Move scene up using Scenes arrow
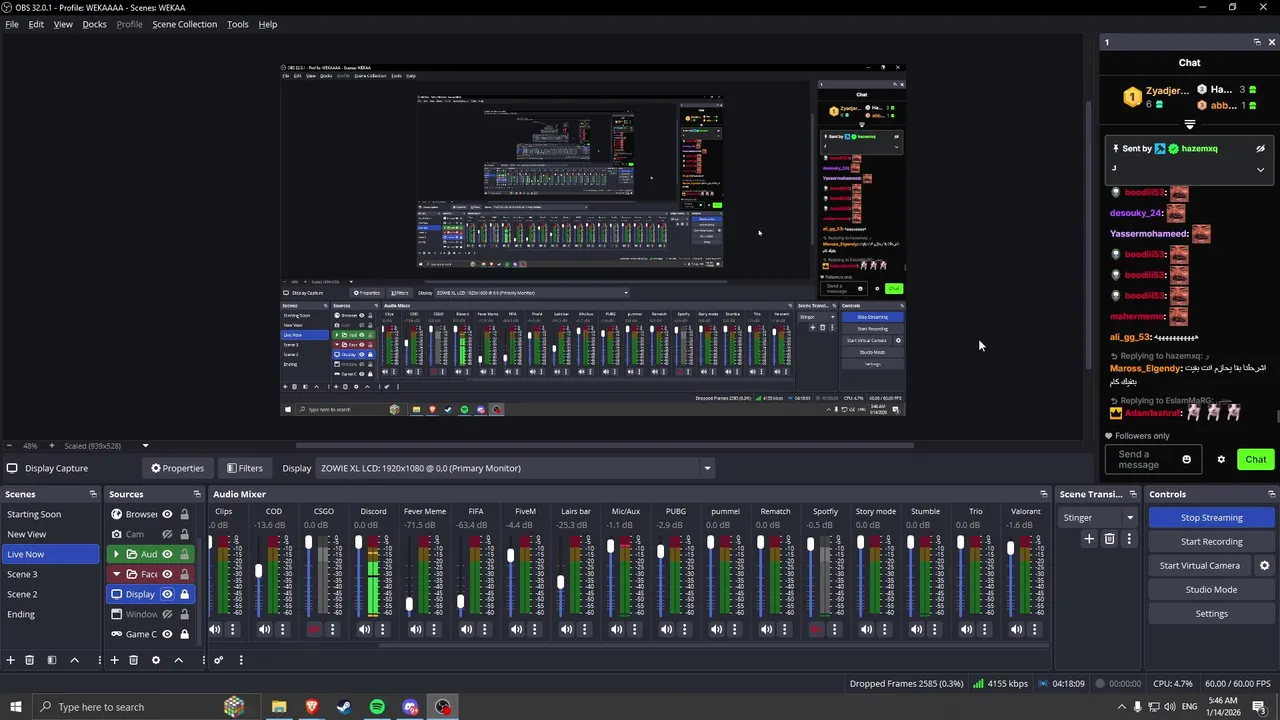Image resolution: width=1280 pixels, height=720 pixels. click(x=74, y=660)
